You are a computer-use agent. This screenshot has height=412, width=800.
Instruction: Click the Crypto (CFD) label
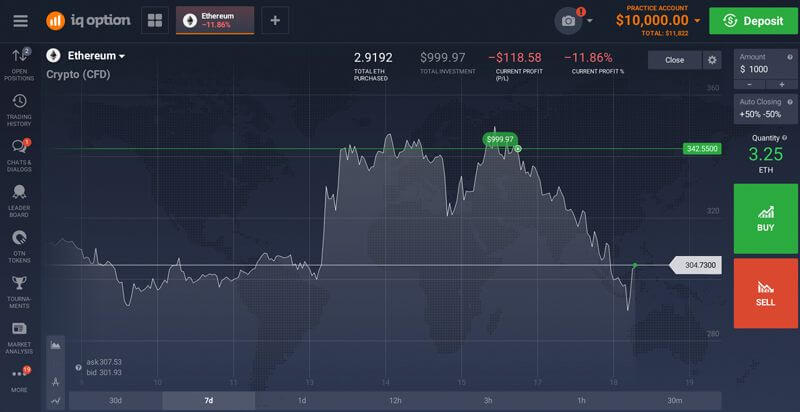78,74
